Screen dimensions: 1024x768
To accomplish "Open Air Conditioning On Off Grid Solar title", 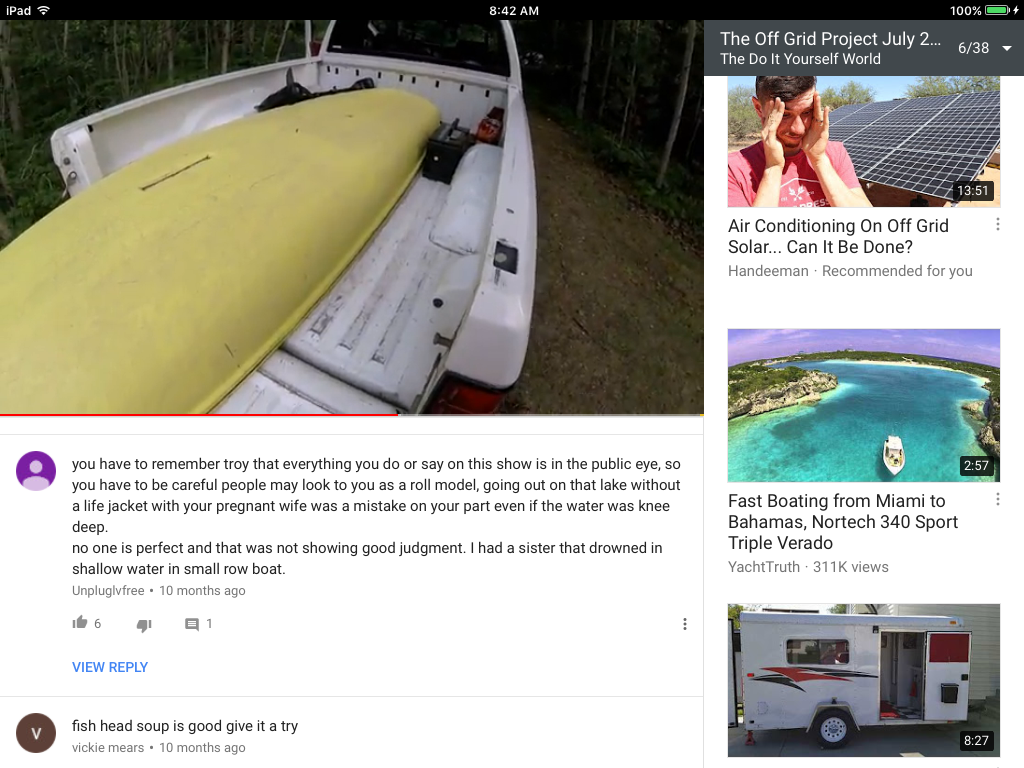I will click(x=838, y=236).
